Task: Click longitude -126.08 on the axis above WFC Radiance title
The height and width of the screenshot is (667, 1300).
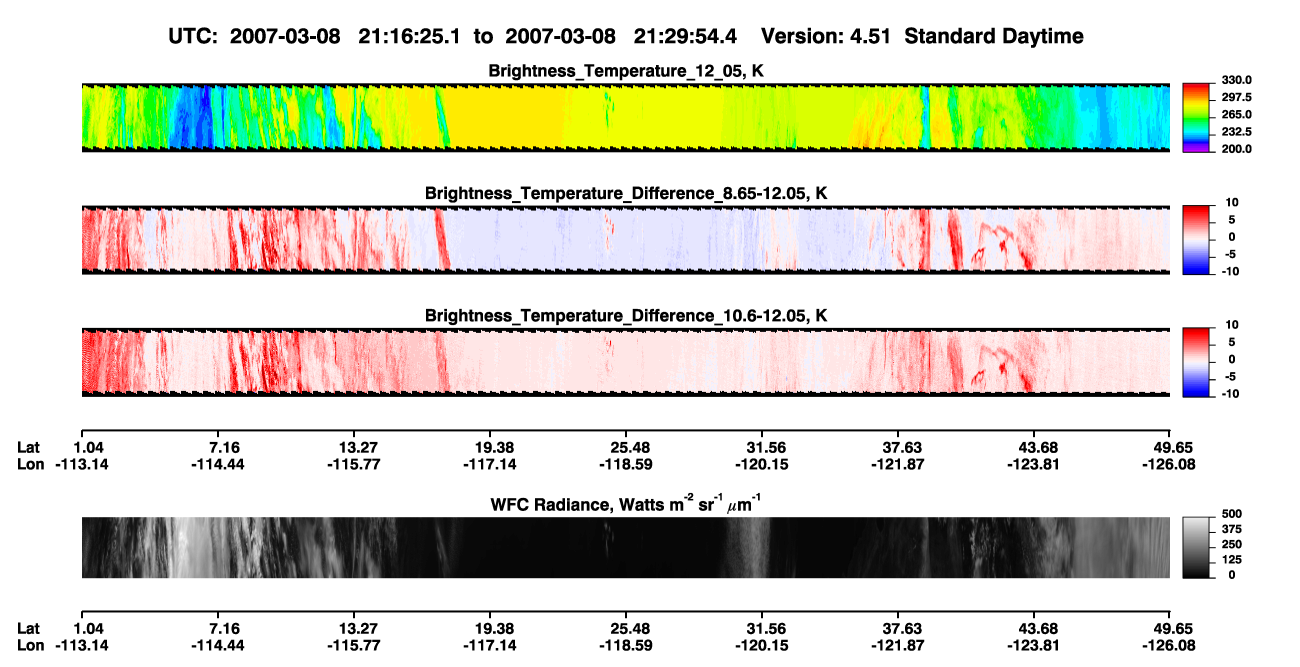Action: (x=1169, y=464)
